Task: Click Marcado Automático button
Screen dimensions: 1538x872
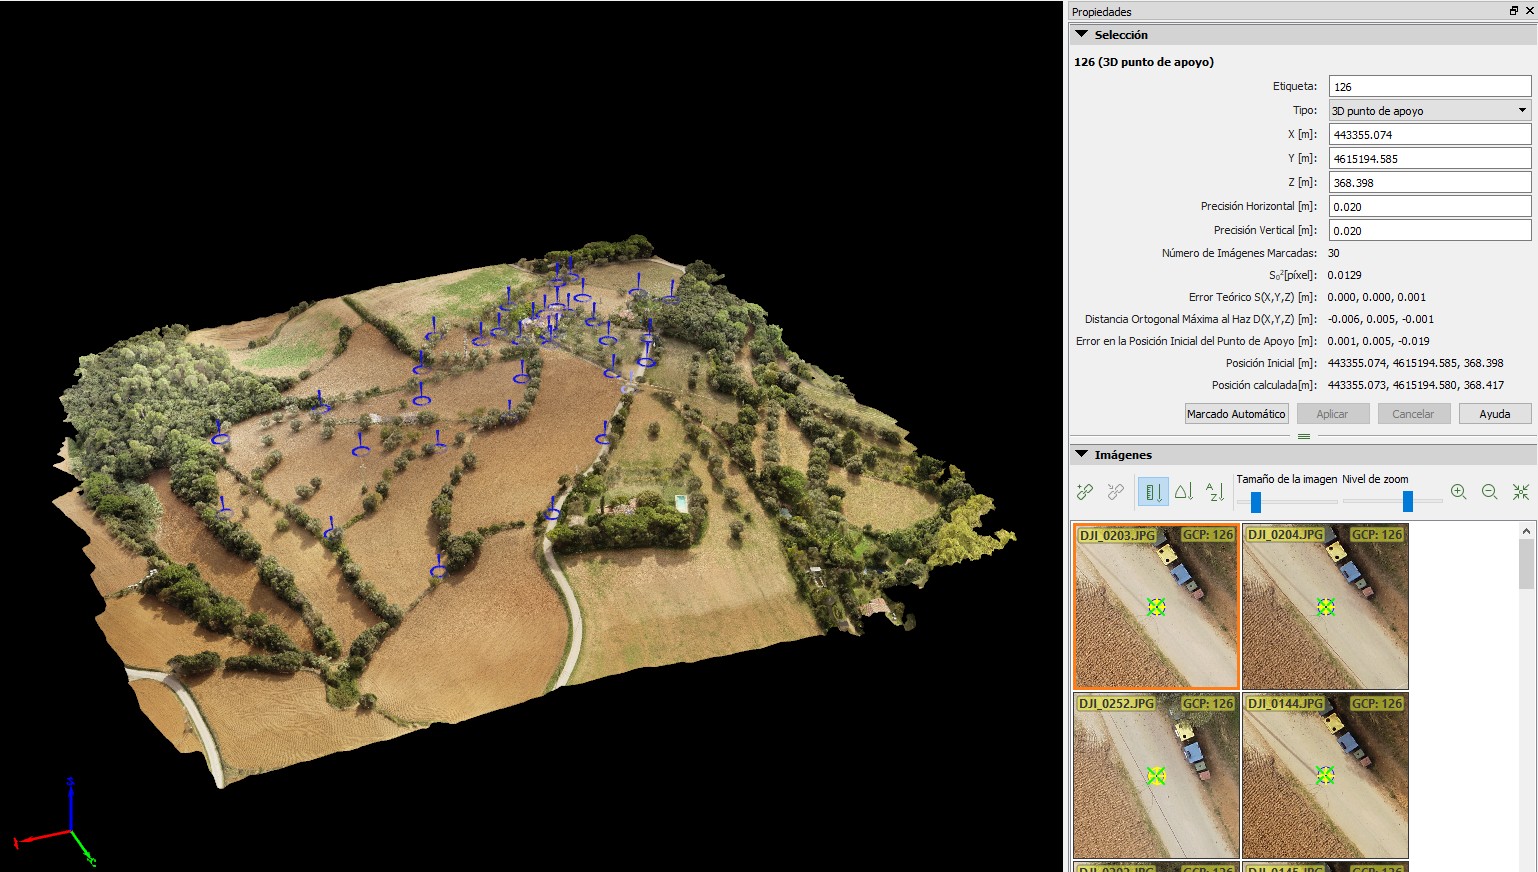Action: pyautogui.click(x=1236, y=414)
